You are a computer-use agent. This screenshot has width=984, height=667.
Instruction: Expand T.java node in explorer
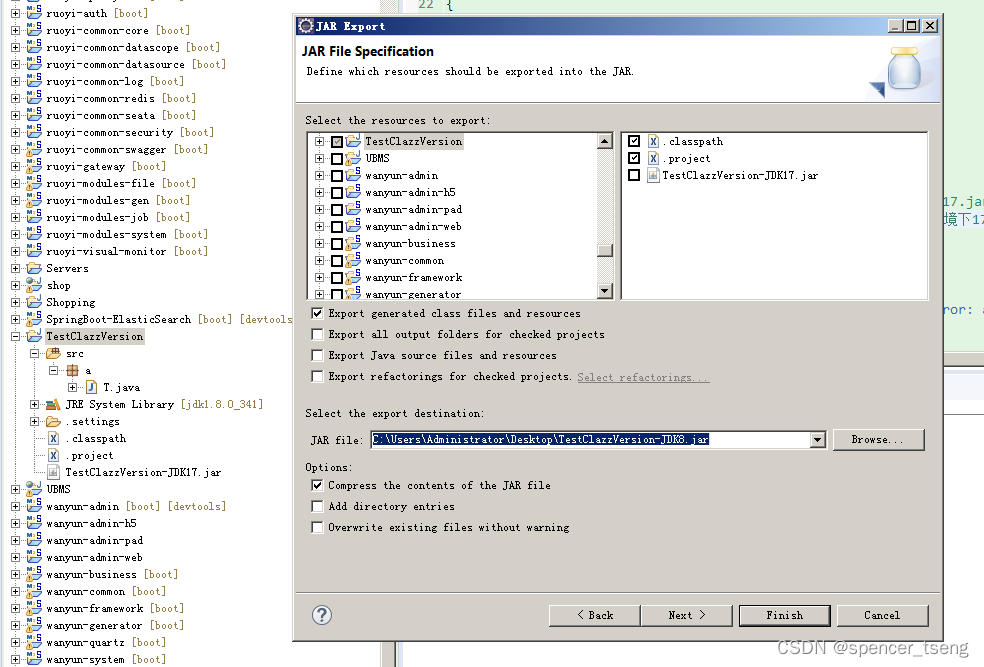click(x=73, y=387)
